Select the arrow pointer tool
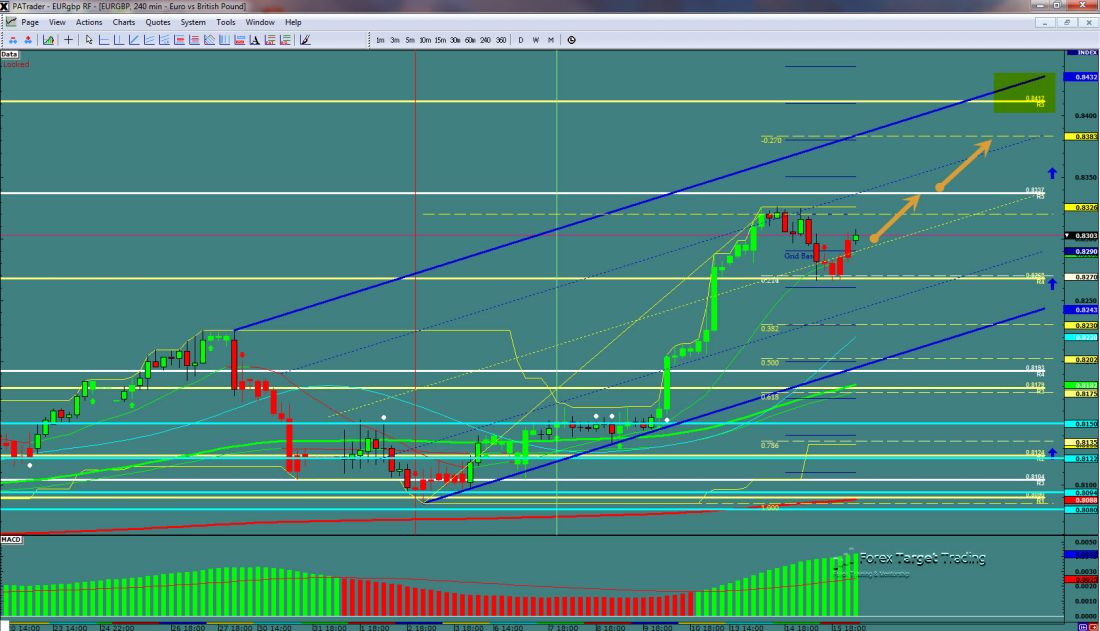 pyautogui.click(x=89, y=40)
